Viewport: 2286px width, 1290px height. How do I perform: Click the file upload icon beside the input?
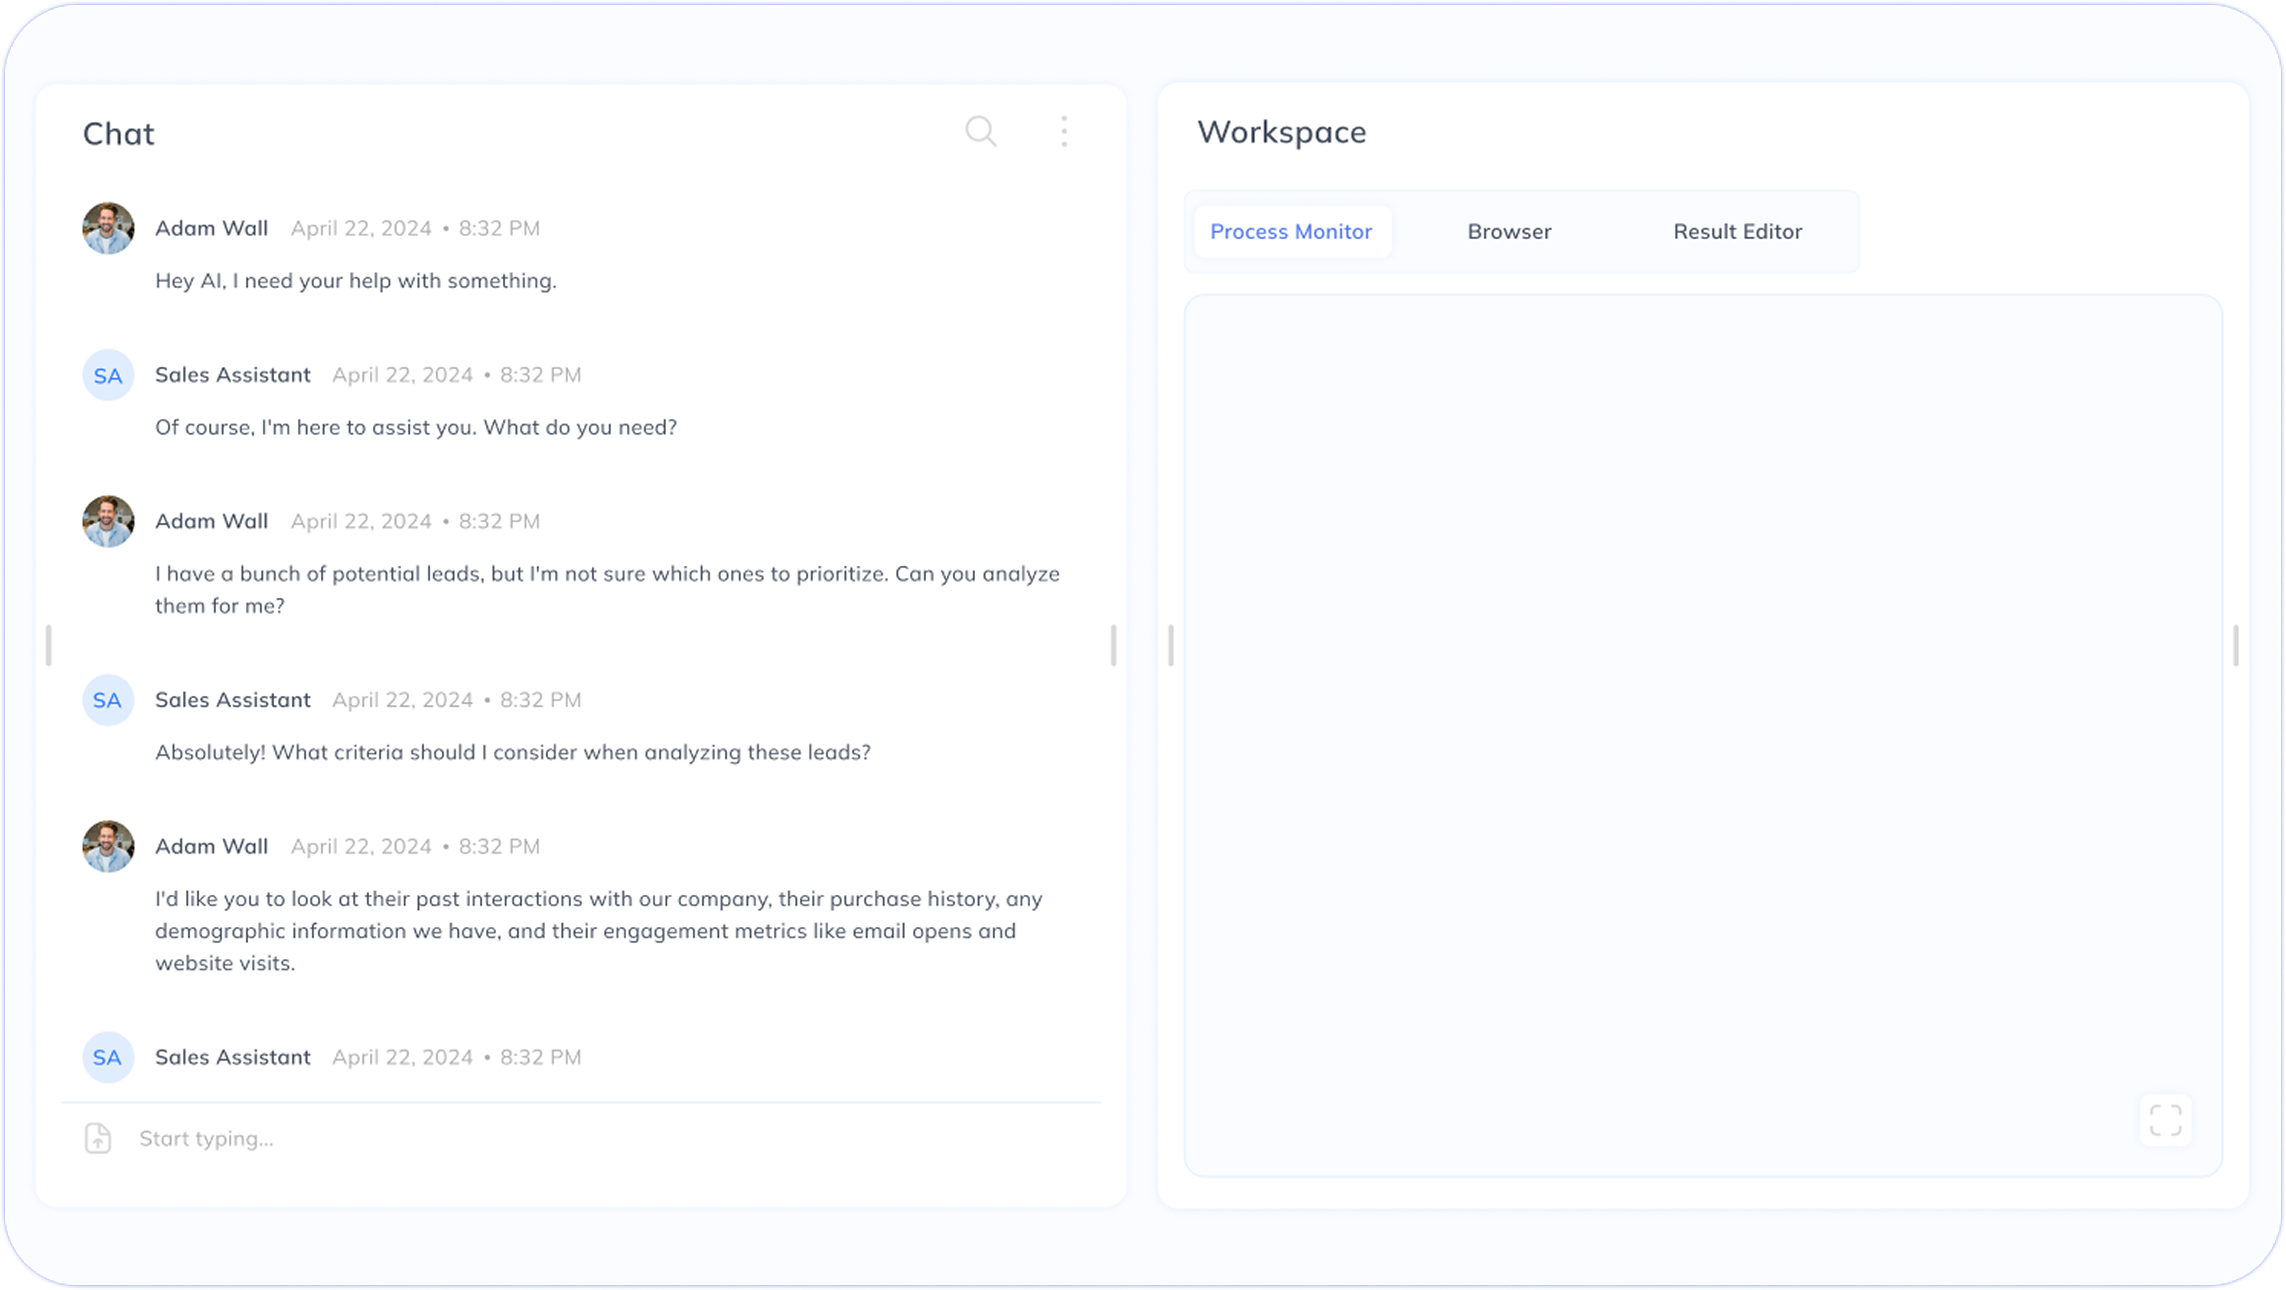[x=98, y=1138]
